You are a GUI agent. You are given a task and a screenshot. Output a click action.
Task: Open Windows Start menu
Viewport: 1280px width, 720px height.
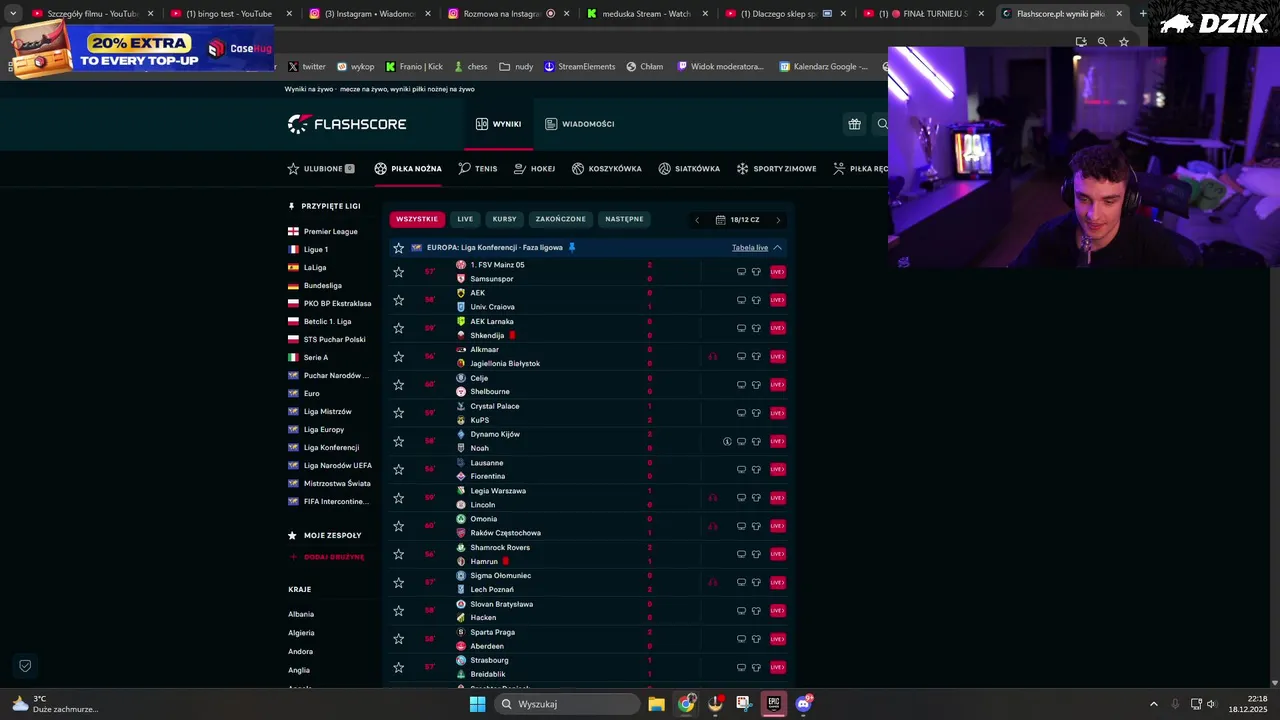coord(477,704)
